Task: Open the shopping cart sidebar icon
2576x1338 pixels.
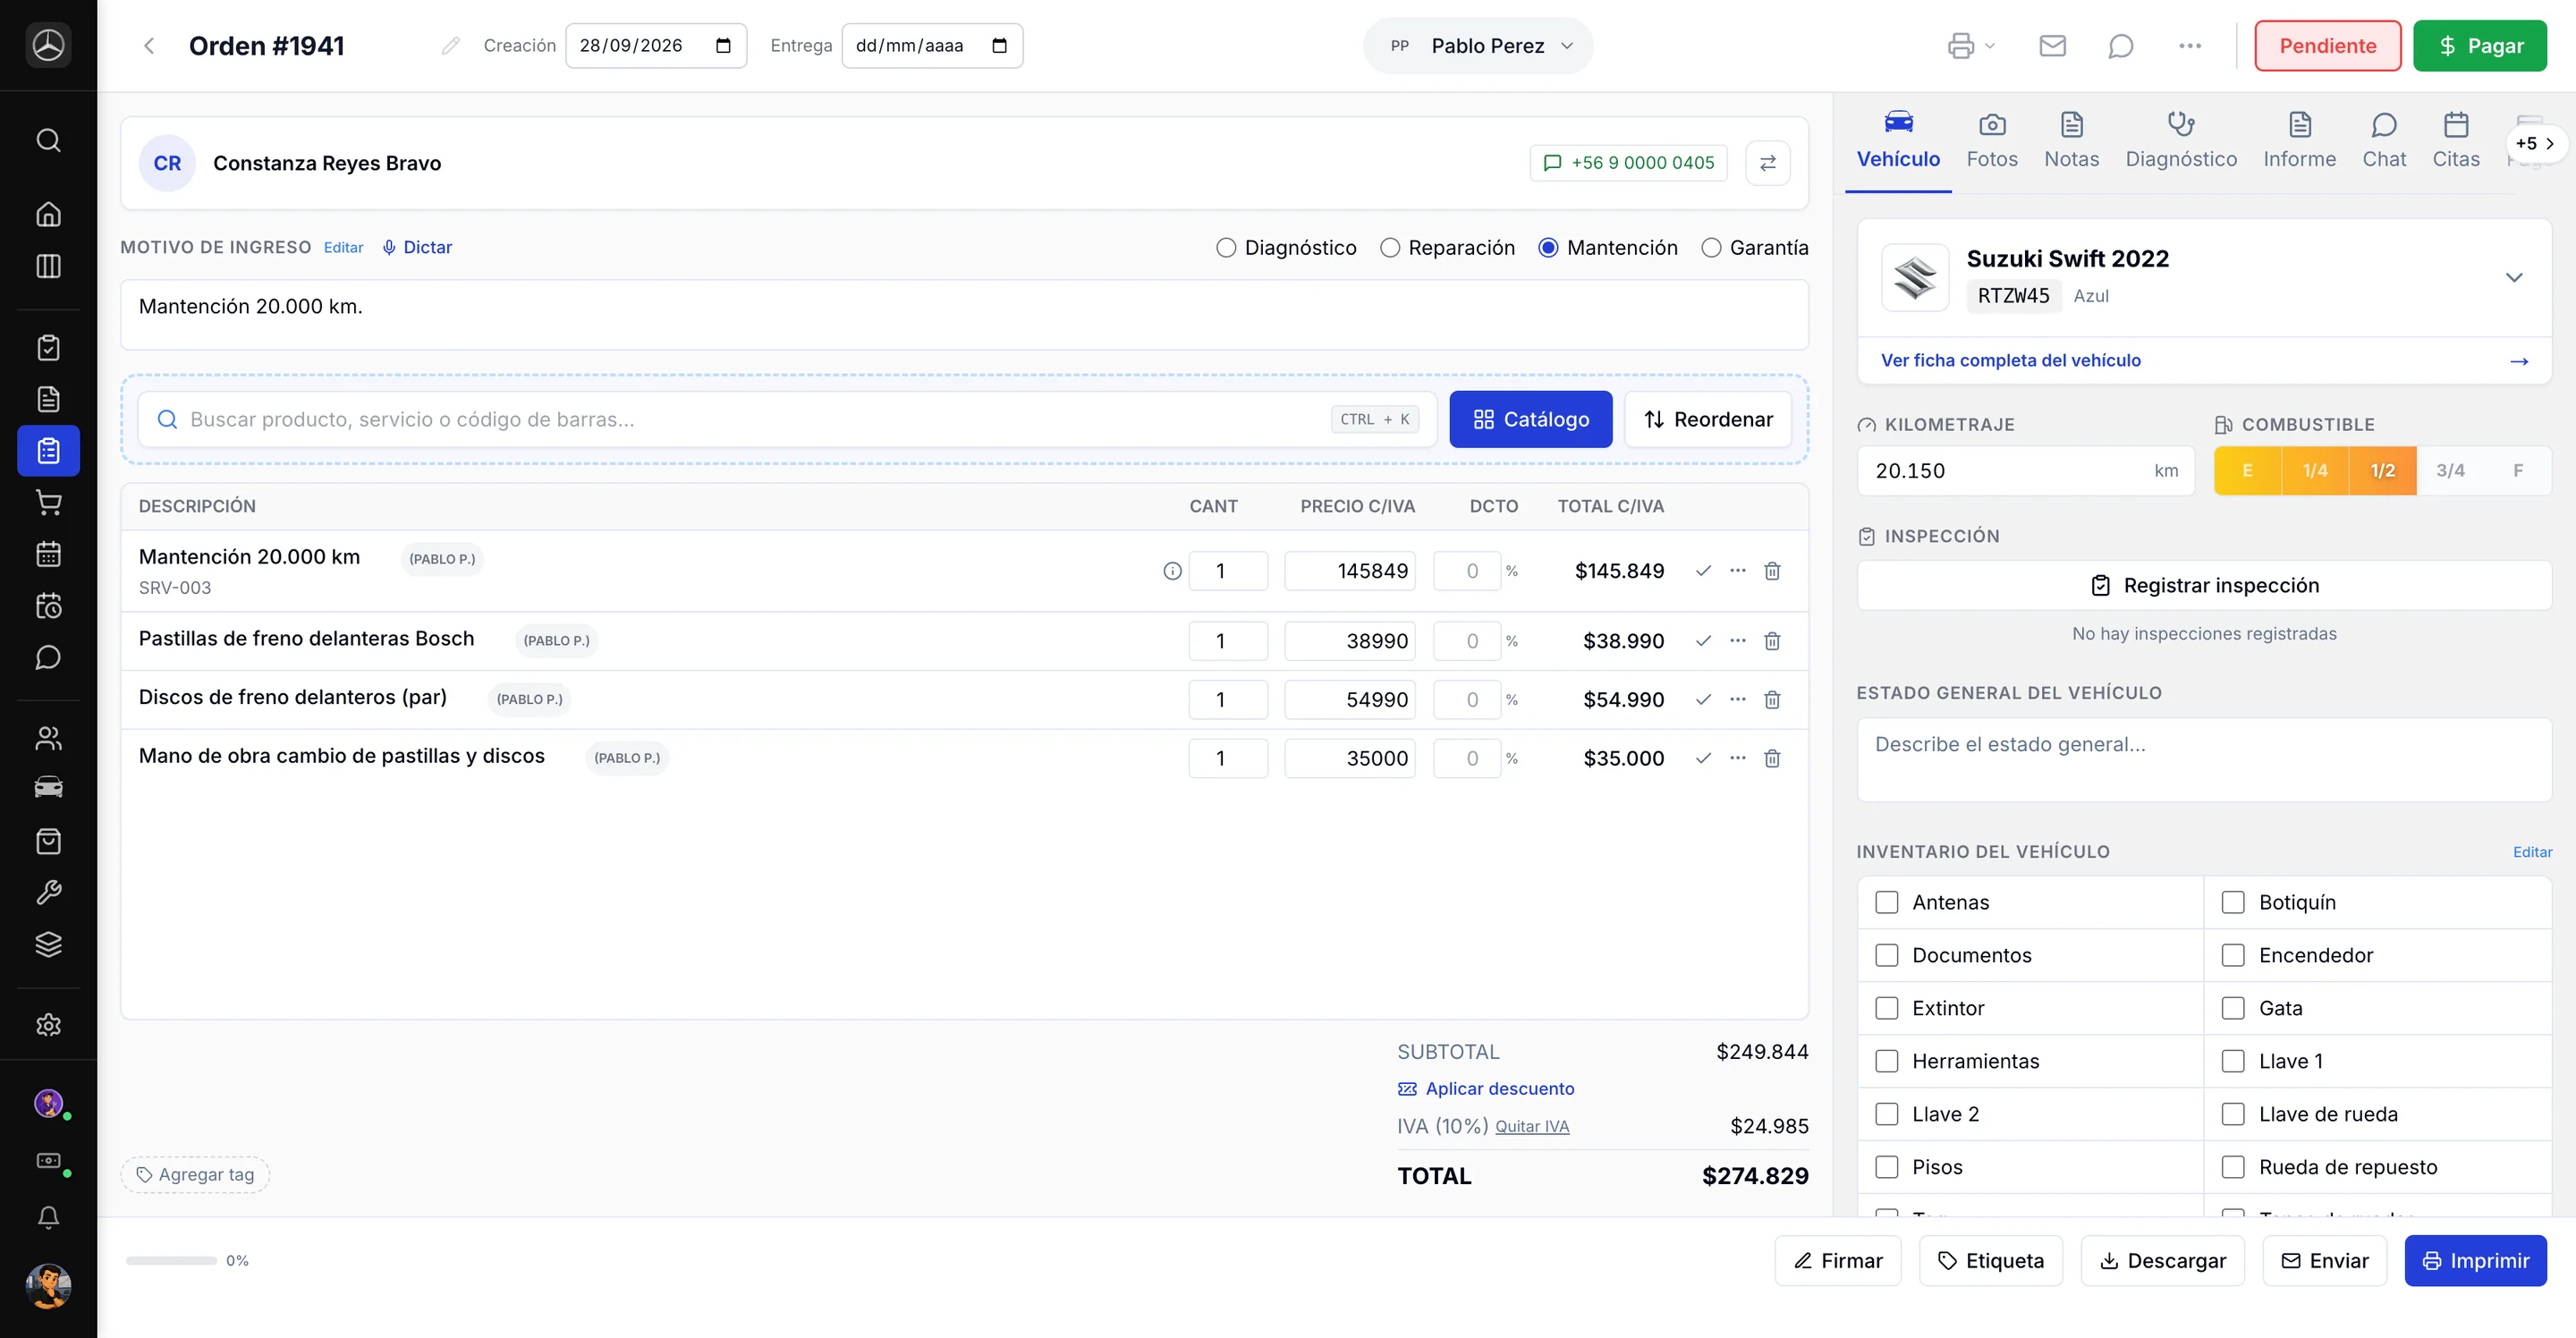Action: 48,502
